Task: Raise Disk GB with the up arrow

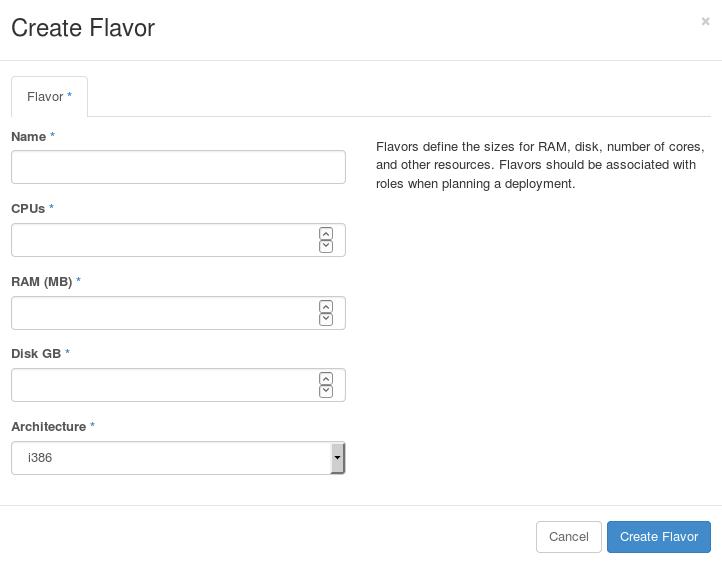Action: tap(326, 379)
